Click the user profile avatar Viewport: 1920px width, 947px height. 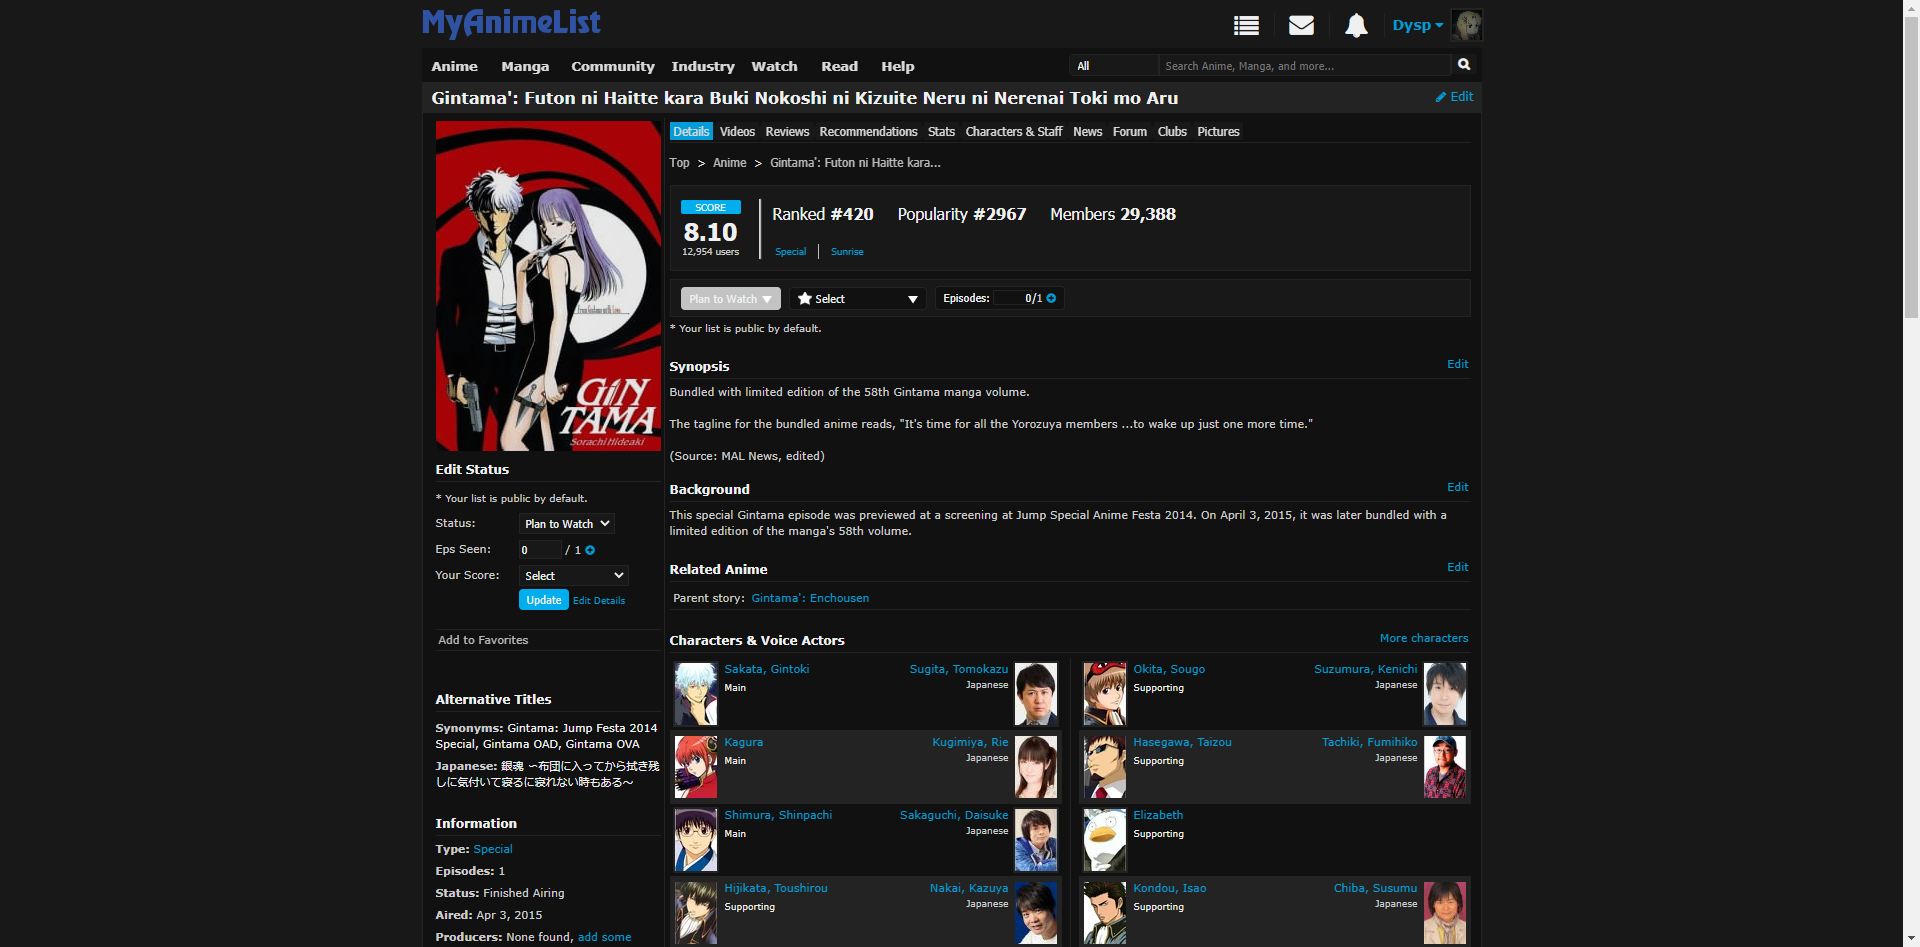(1466, 26)
